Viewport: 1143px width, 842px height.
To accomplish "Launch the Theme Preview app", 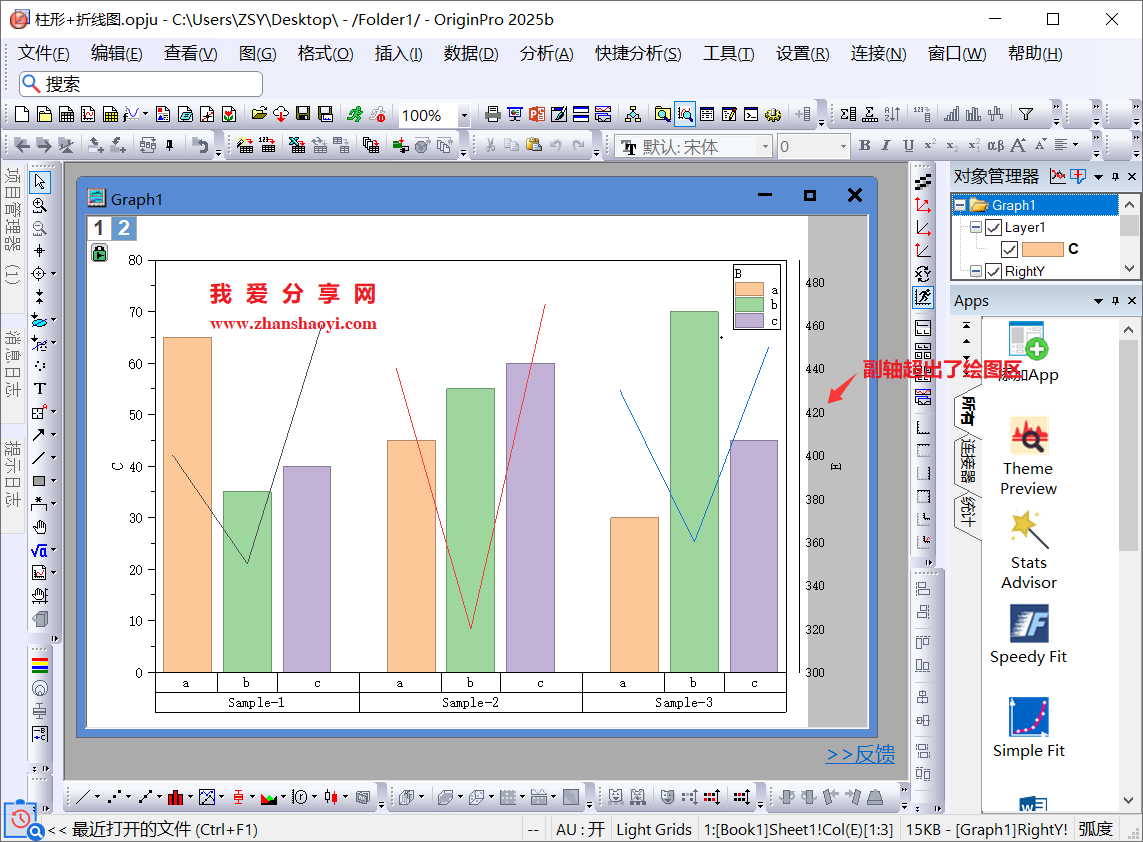I will pyautogui.click(x=1028, y=456).
